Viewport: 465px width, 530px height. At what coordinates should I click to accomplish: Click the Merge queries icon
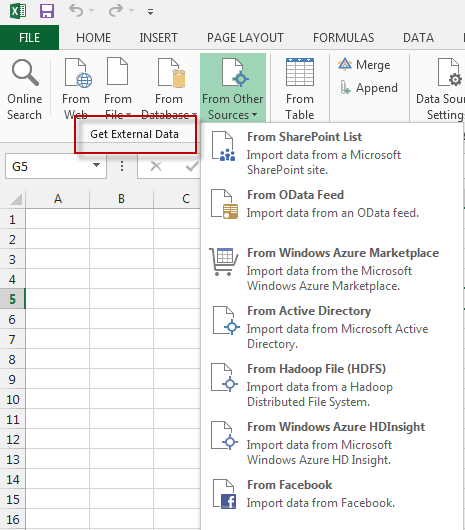click(x=345, y=64)
